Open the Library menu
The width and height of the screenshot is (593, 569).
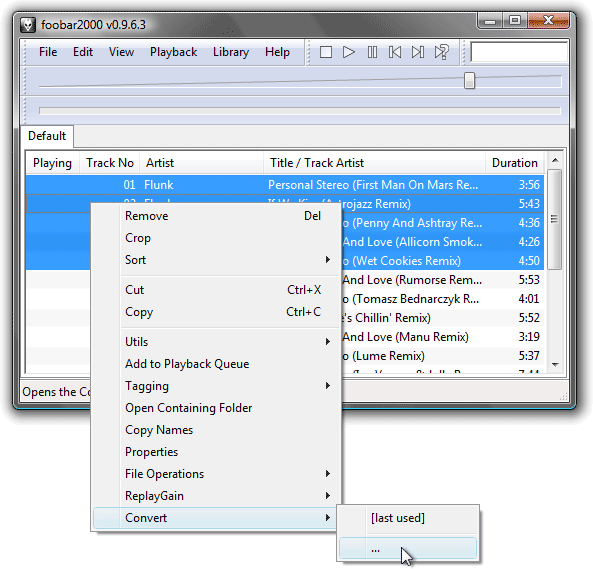tap(231, 52)
